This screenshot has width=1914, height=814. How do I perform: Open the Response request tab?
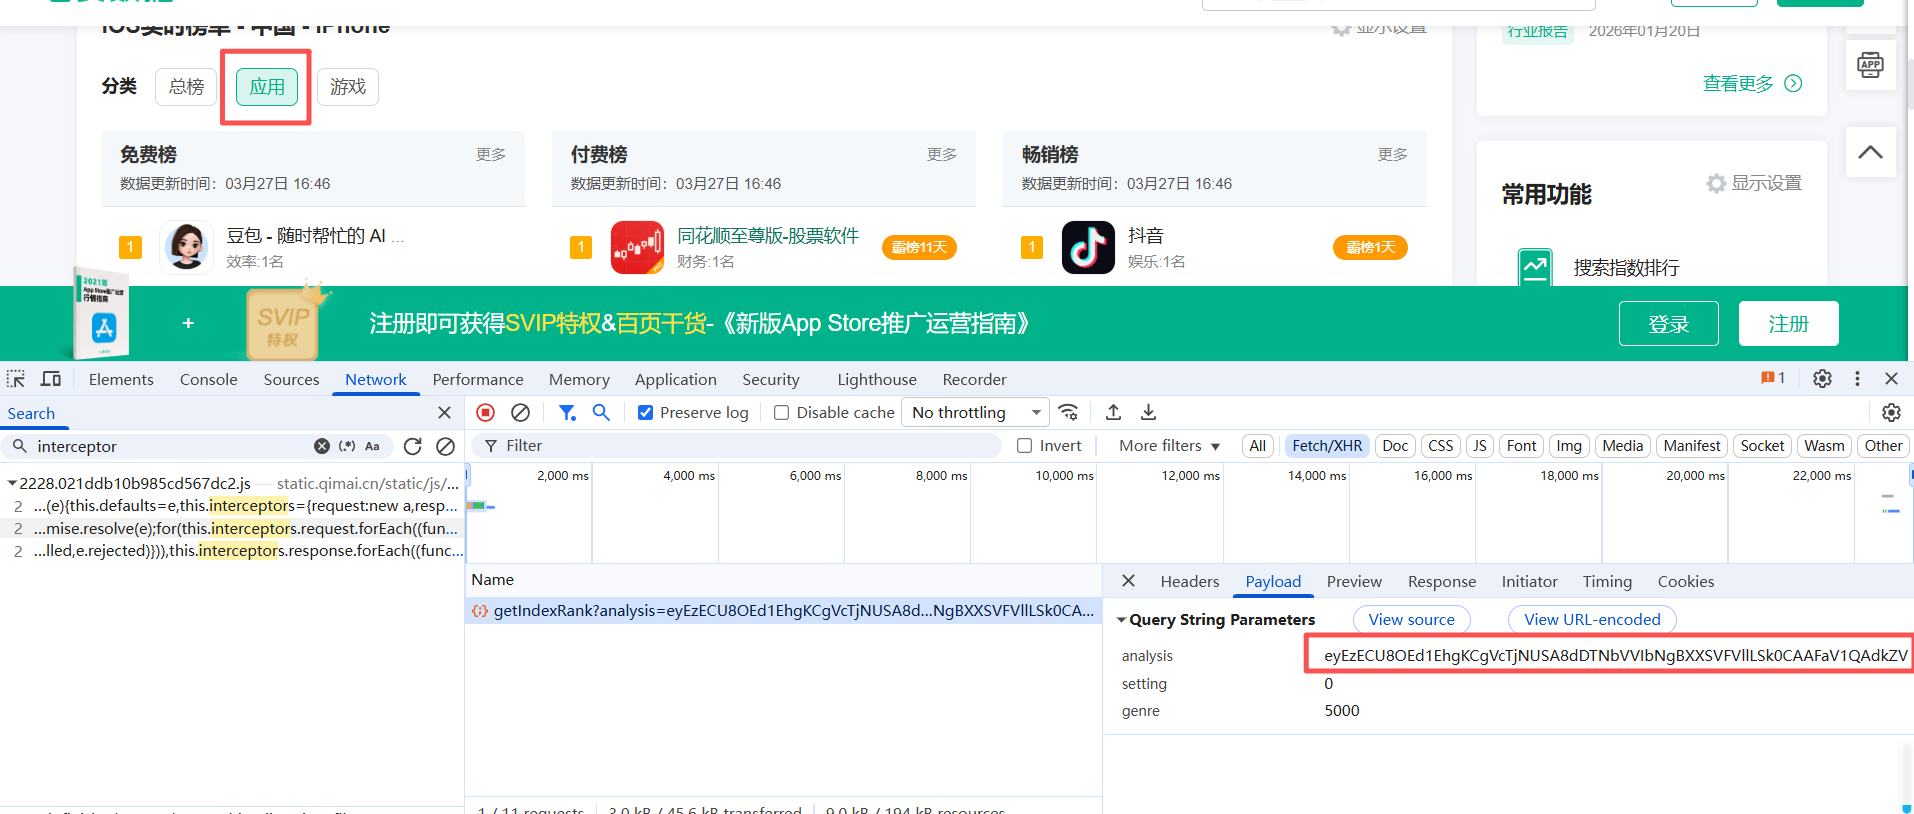click(1441, 582)
